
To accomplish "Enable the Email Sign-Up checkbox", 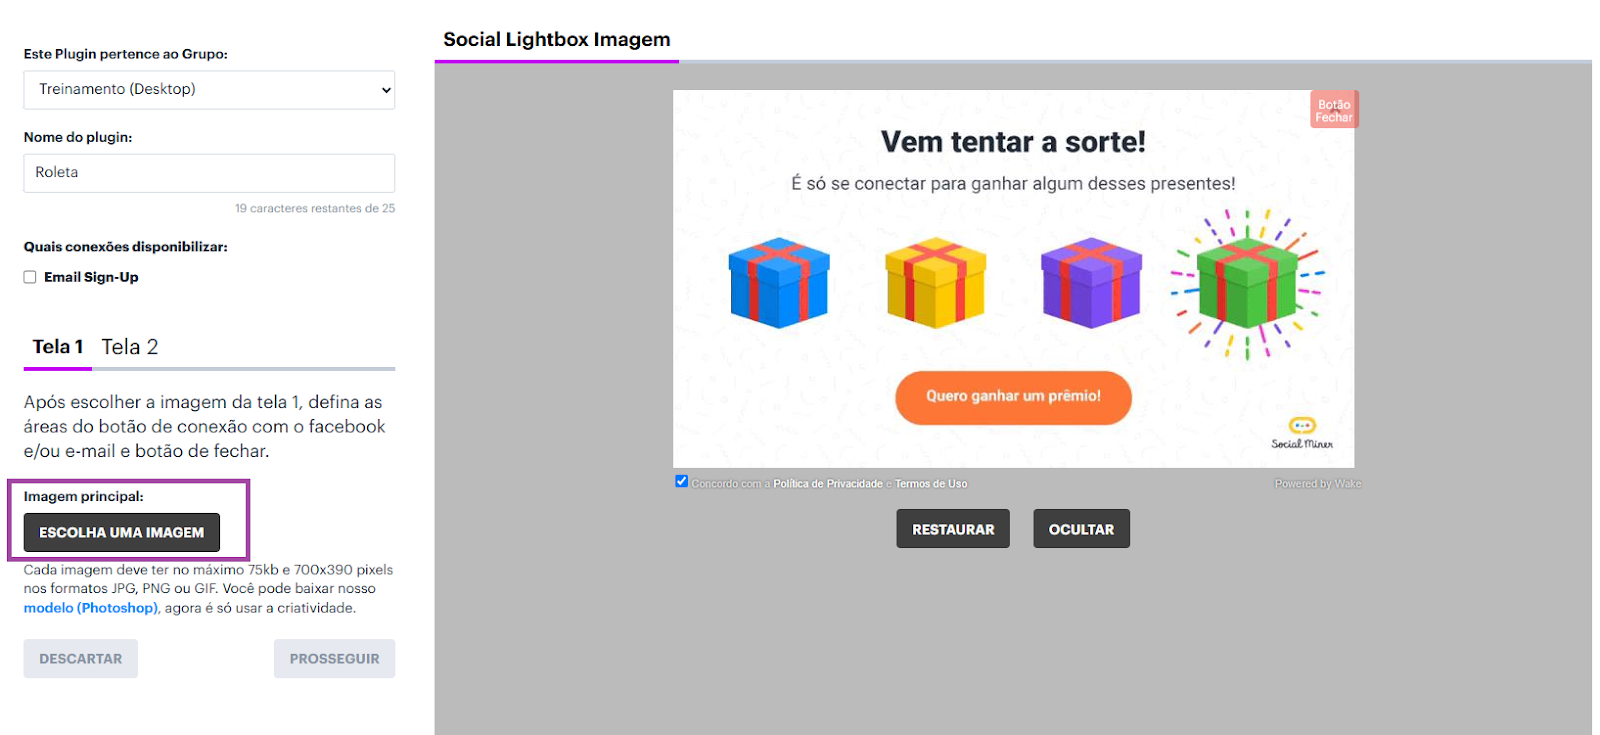I will [30, 277].
